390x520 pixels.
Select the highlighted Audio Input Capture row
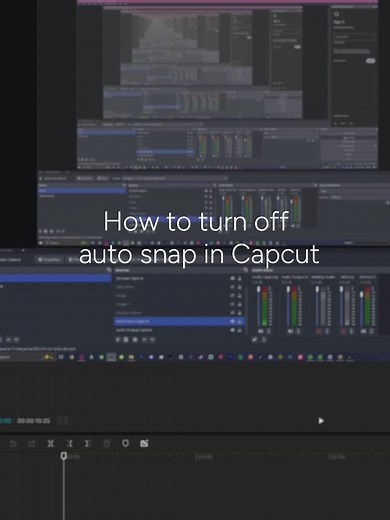(x=180, y=321)
